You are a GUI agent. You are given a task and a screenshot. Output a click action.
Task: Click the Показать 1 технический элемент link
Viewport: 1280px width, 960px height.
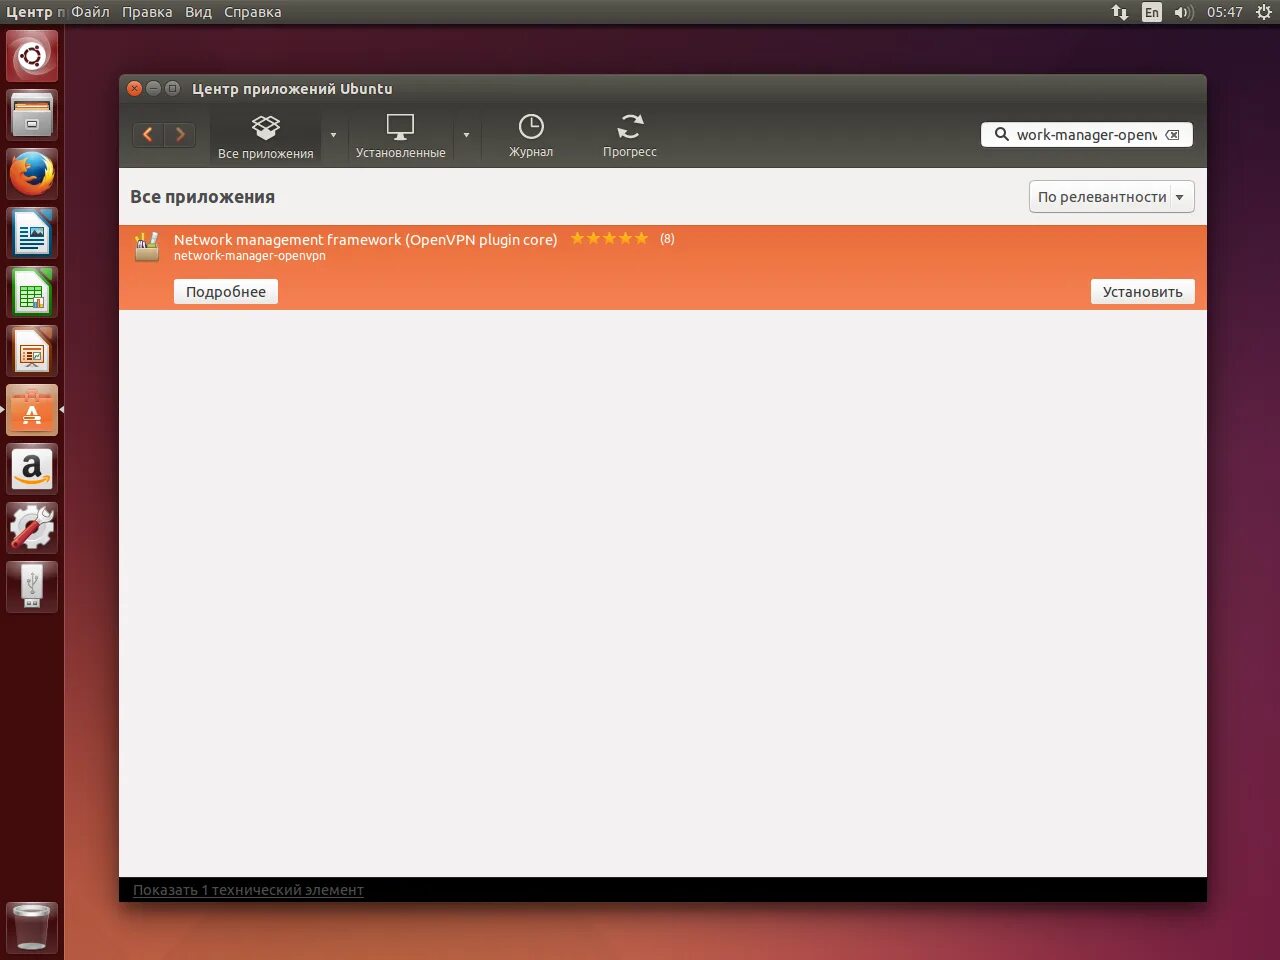click(248, 890)
